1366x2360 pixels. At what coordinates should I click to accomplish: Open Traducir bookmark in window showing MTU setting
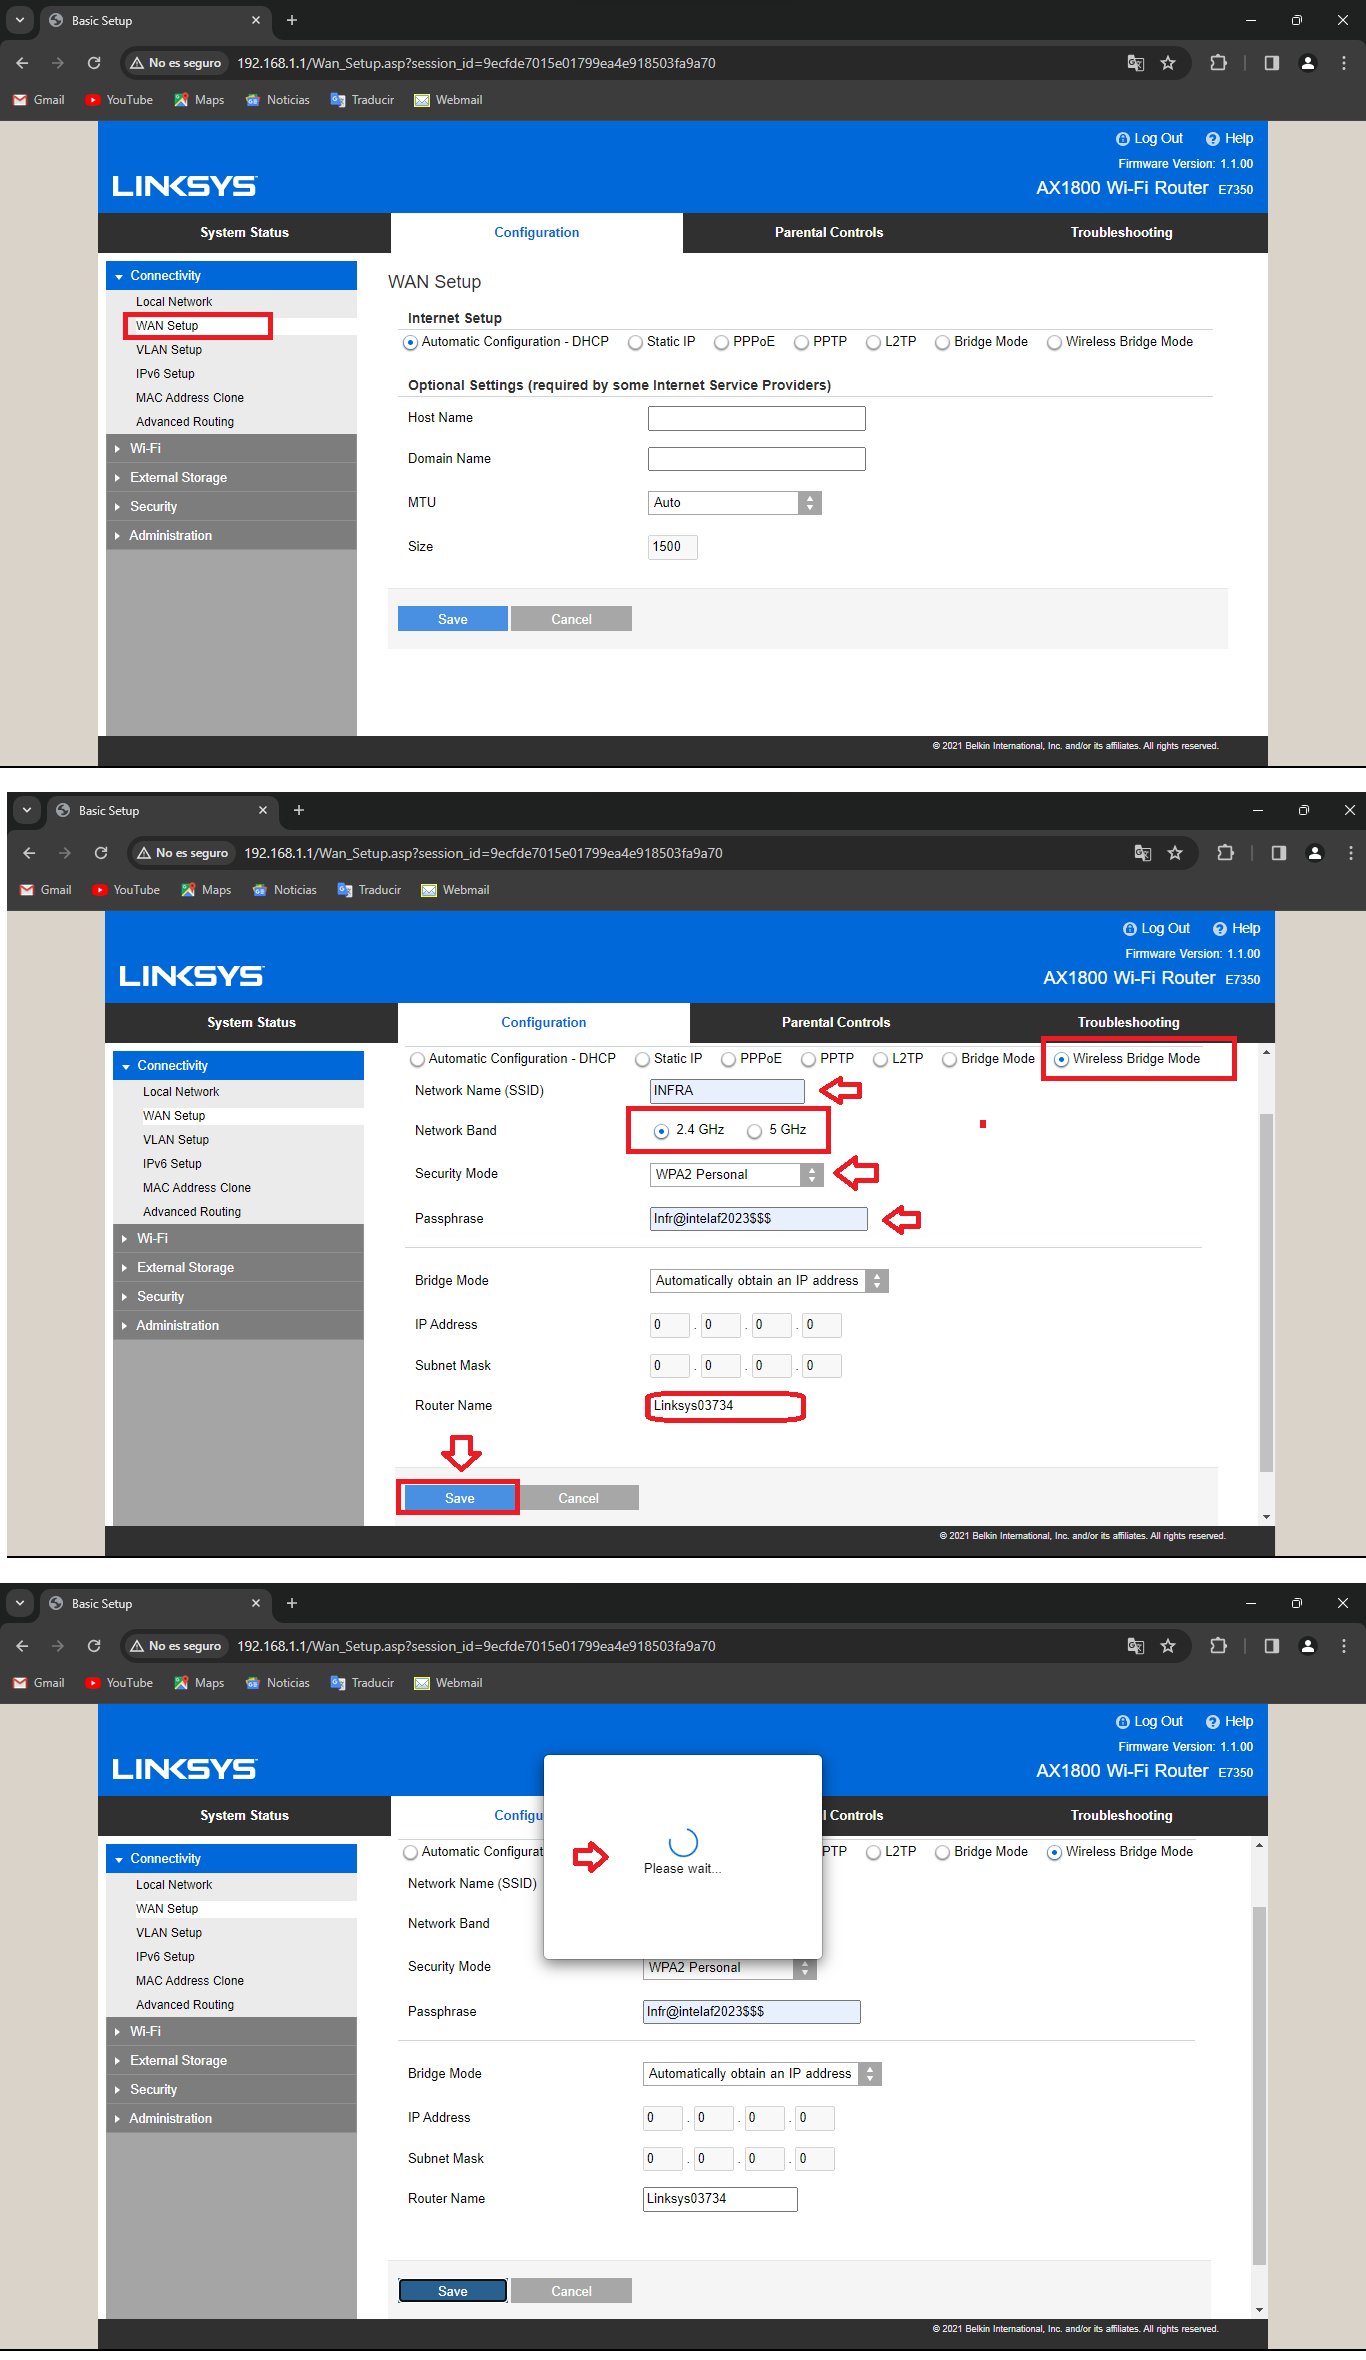coord(362,100)
